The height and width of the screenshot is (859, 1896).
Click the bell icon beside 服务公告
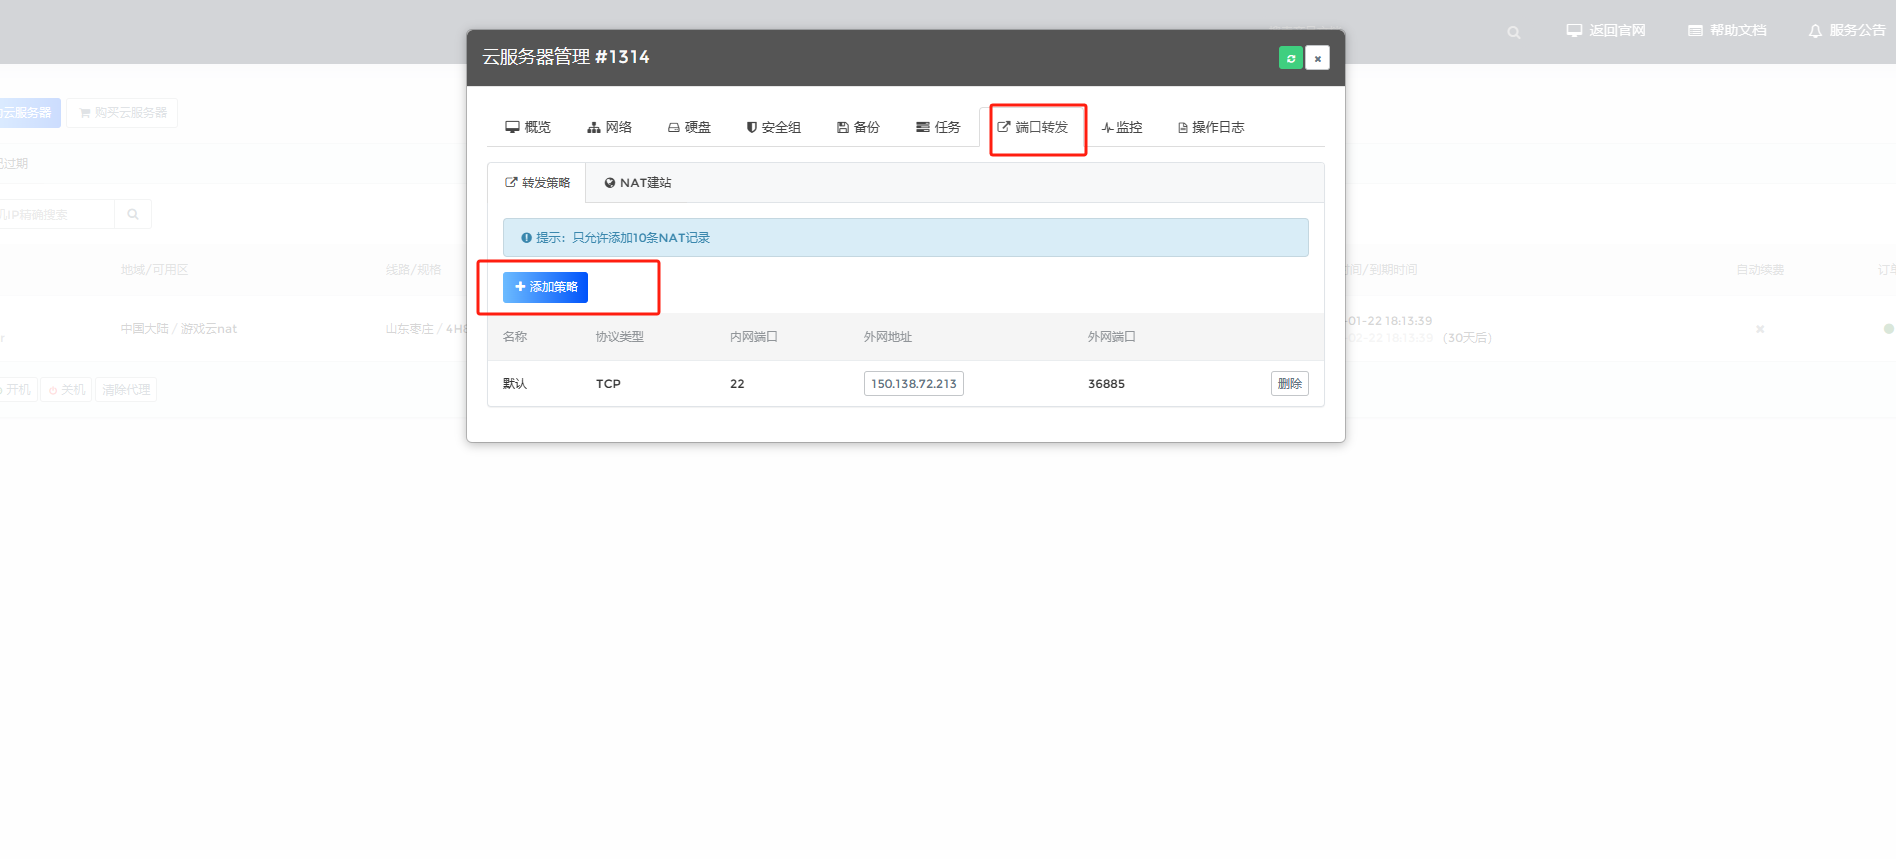(x=1815, y=32)
